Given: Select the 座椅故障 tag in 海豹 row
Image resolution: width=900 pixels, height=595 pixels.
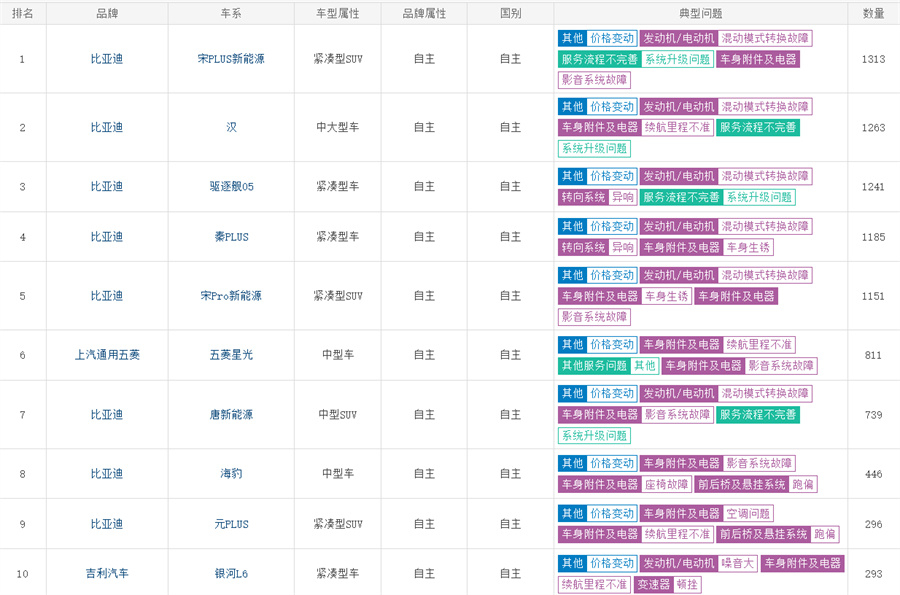Looking at the screenshot, I should click(666, 484).
